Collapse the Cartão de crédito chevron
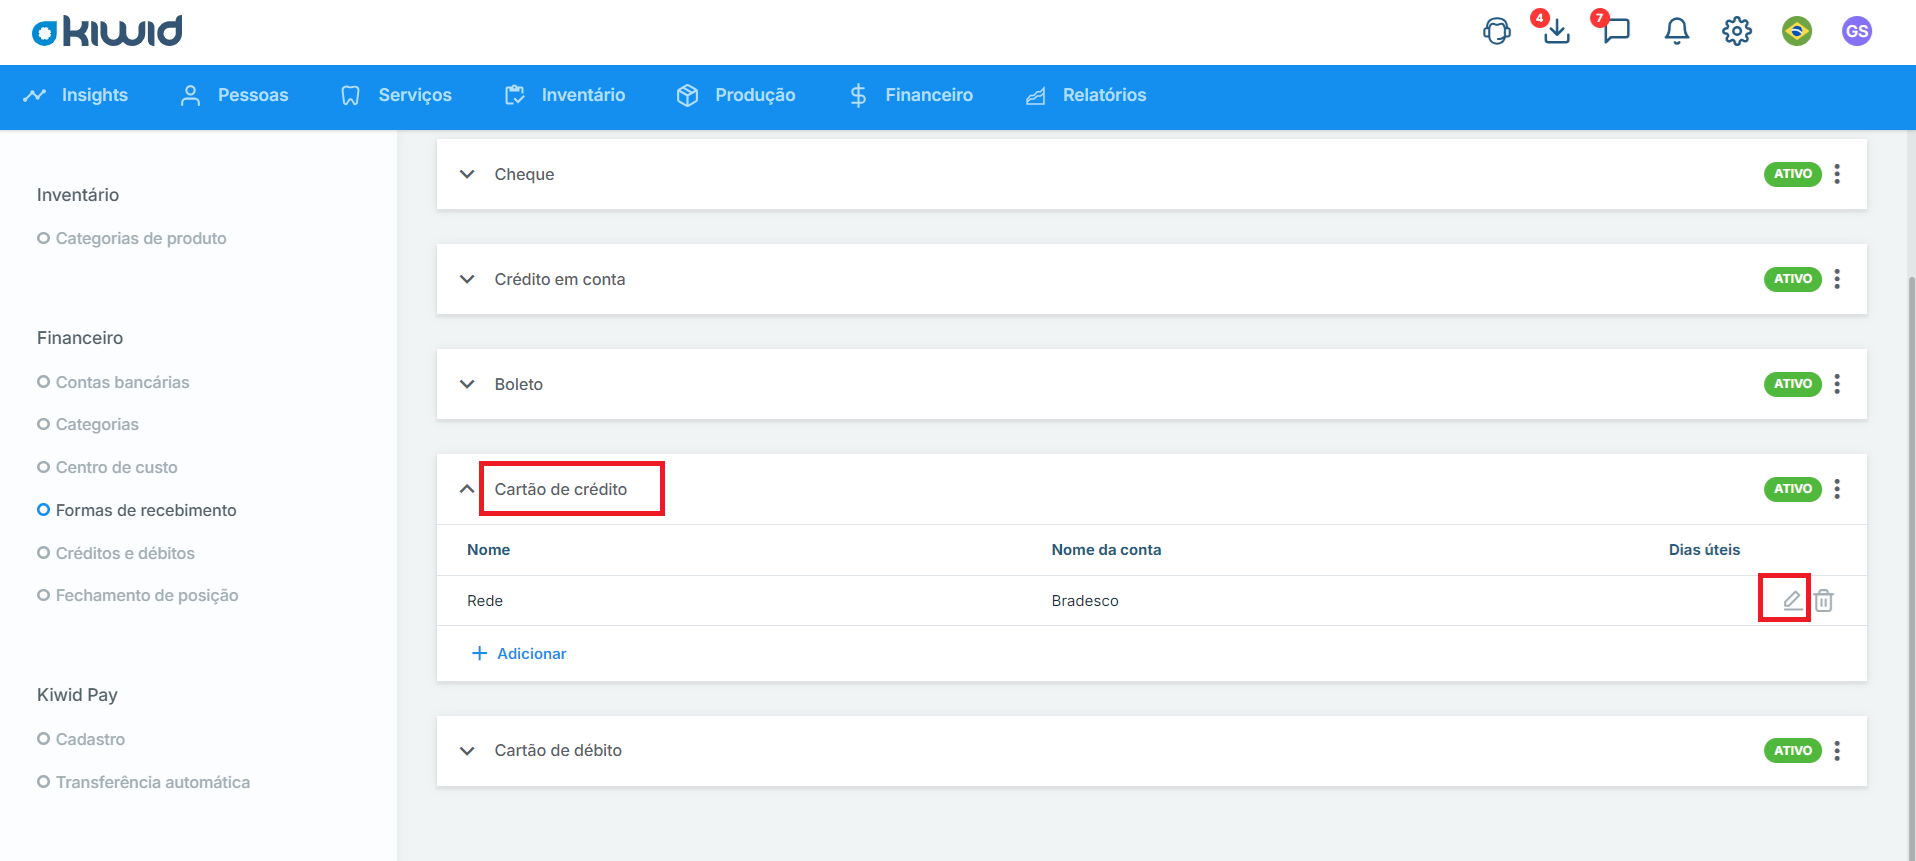 click(467, 489)
